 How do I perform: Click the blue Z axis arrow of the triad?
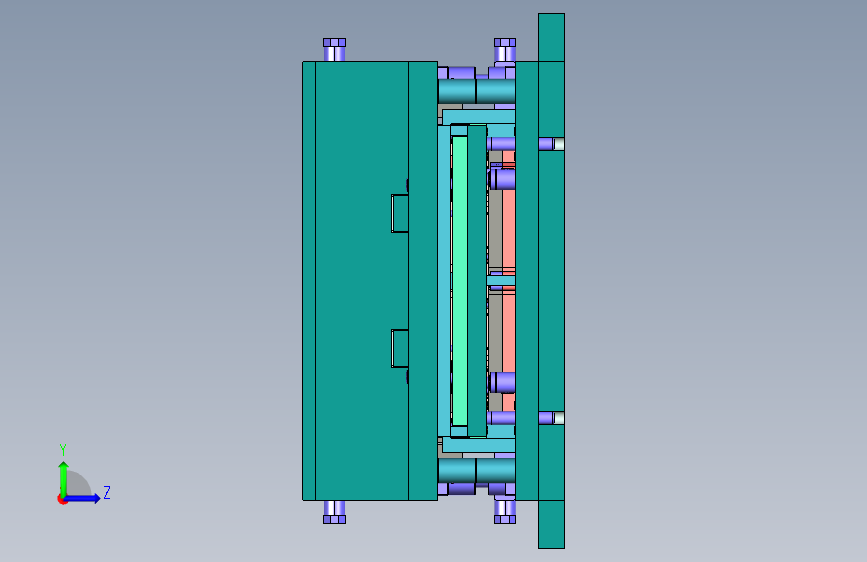tap(83, 498)
